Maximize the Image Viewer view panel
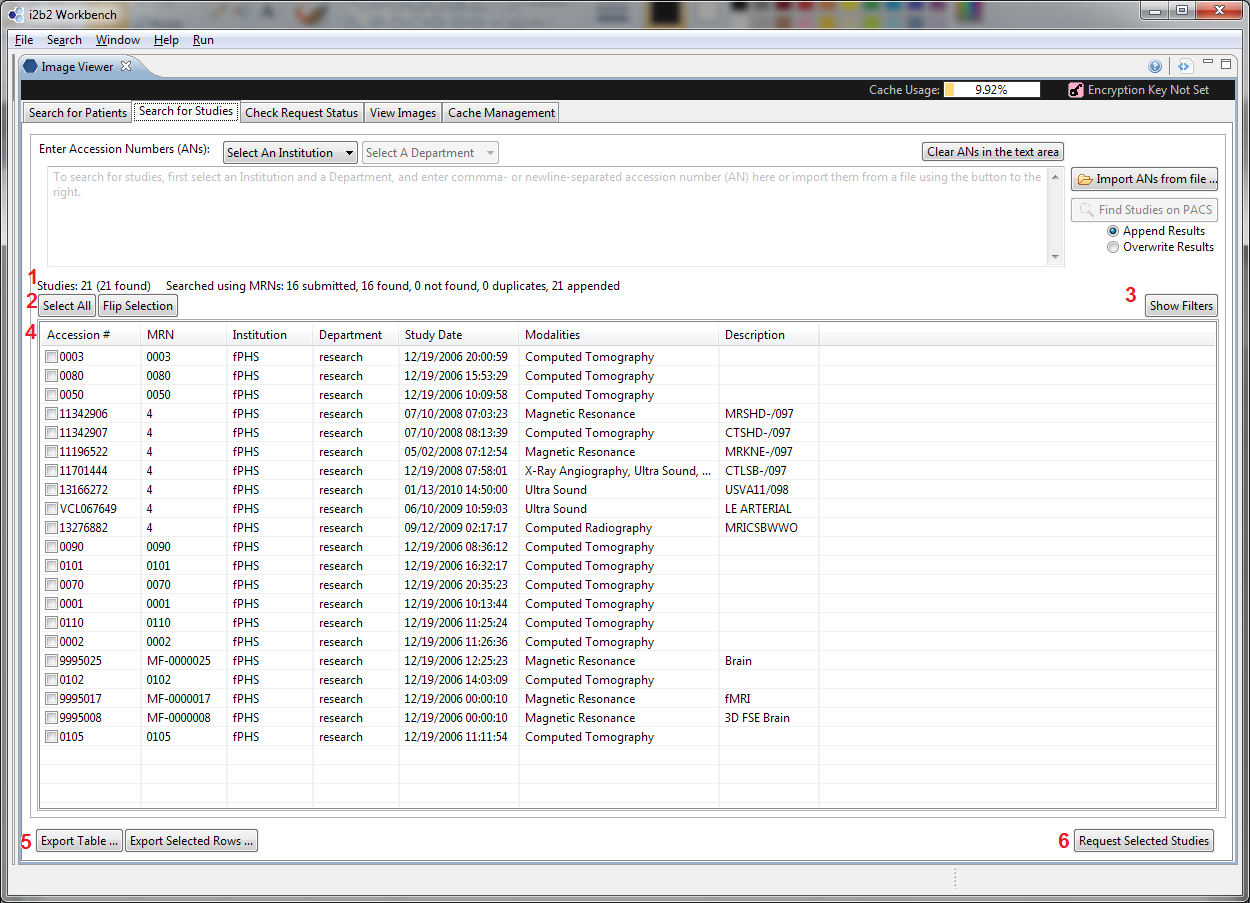 tap(1226, 64)
